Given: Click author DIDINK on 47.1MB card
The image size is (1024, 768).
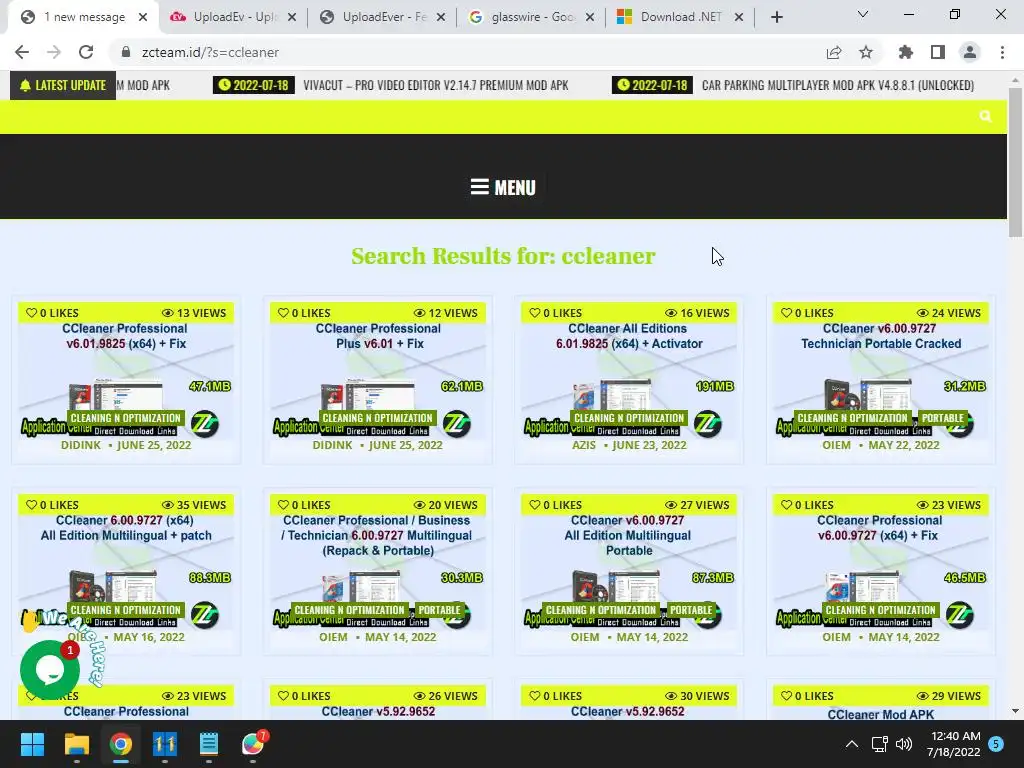Looking at the screenshot, I should tap(81, 445).
